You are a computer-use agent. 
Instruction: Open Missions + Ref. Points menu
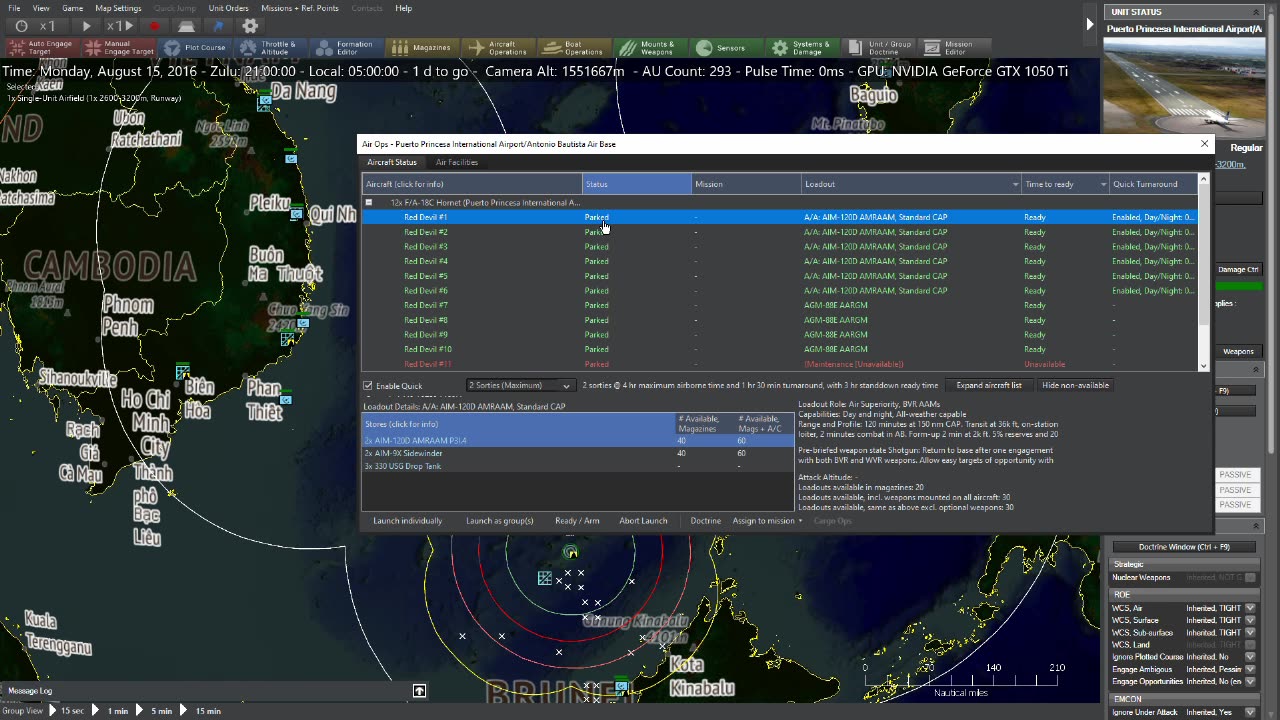300,8
